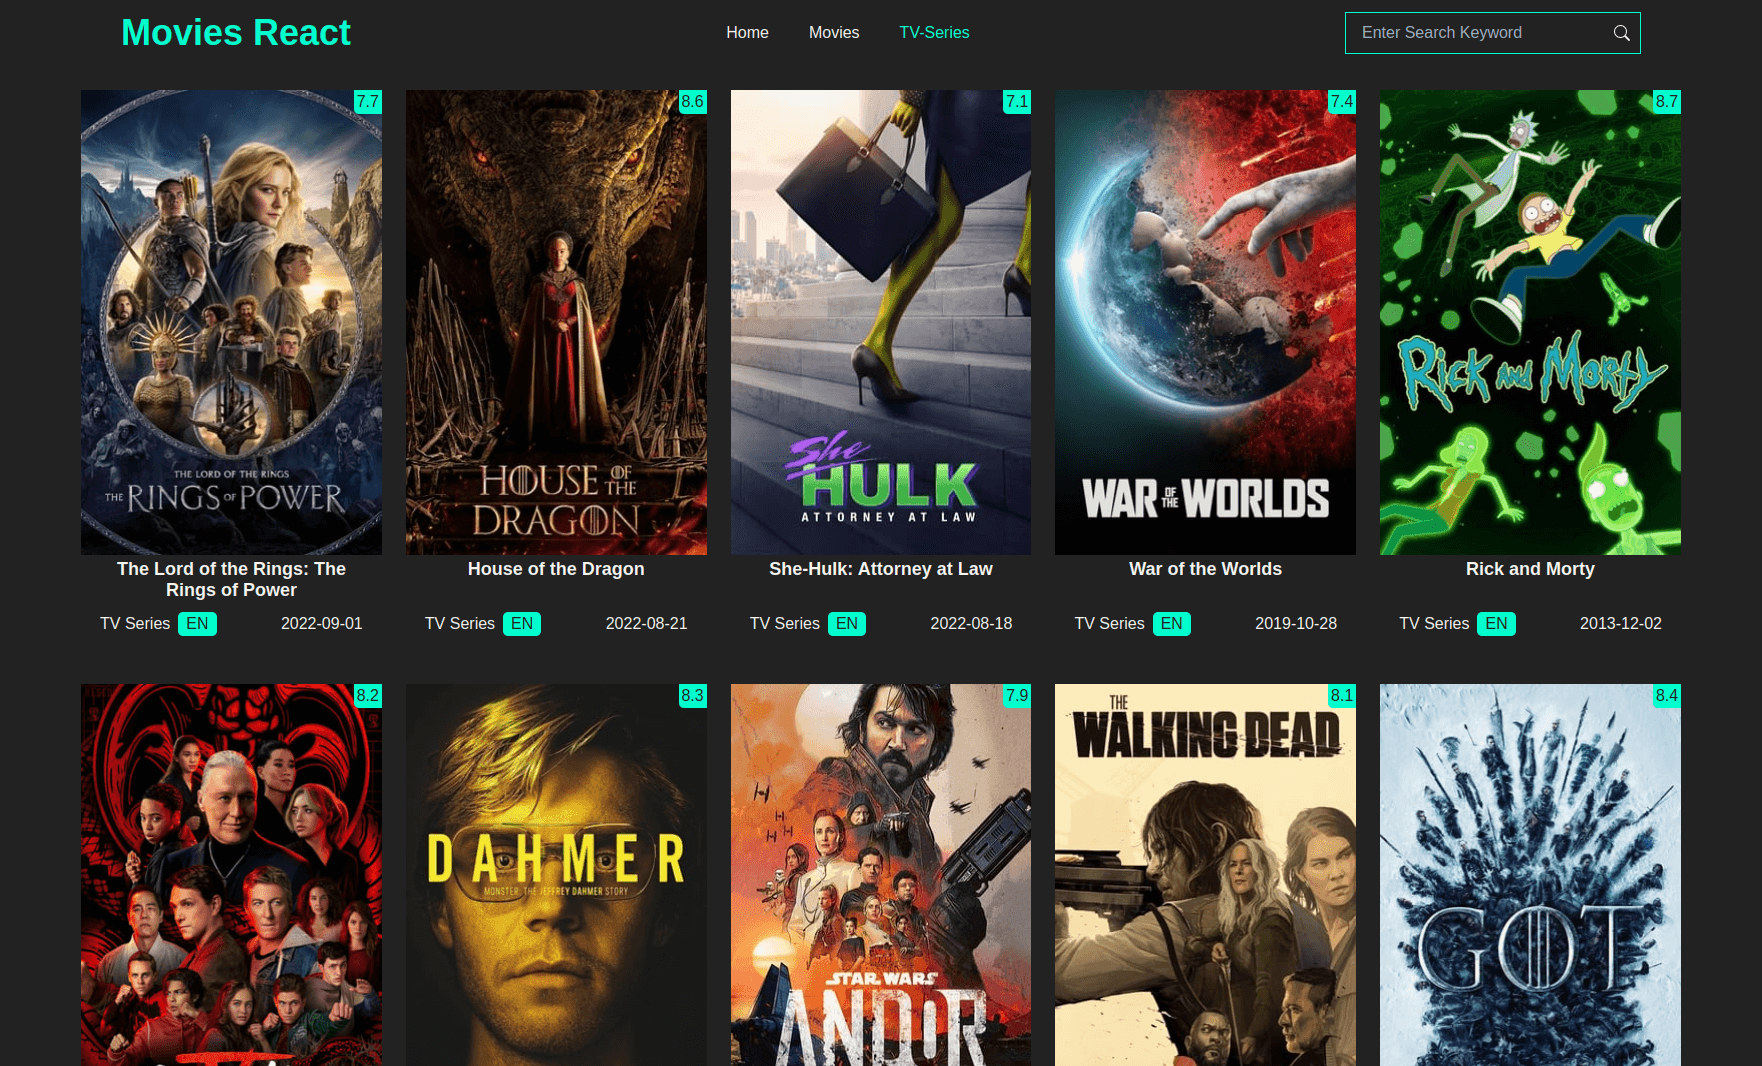1762x1066 pixels.
Task: Click the 7.7 rating badge
Action: pyautogui.click(x=368, y=101)
